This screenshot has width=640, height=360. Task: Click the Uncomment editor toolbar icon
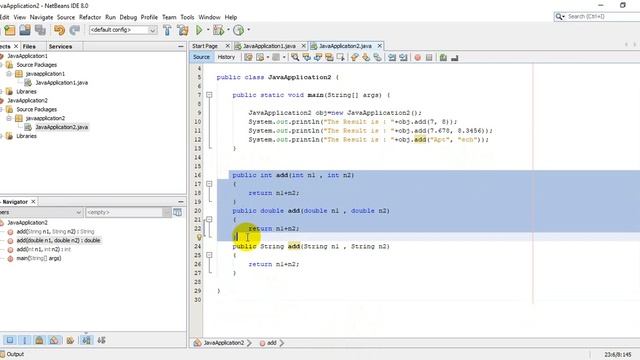tap(455, 58)
